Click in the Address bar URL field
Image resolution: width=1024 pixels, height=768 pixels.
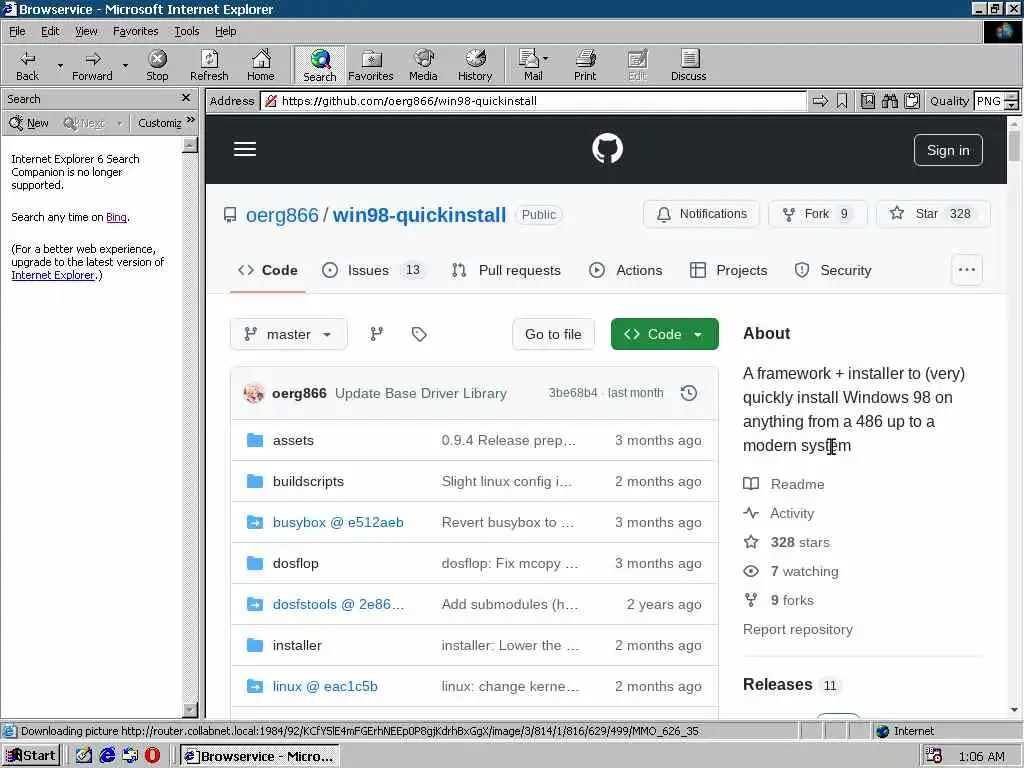pyautogui.click(x=534, y=101)
